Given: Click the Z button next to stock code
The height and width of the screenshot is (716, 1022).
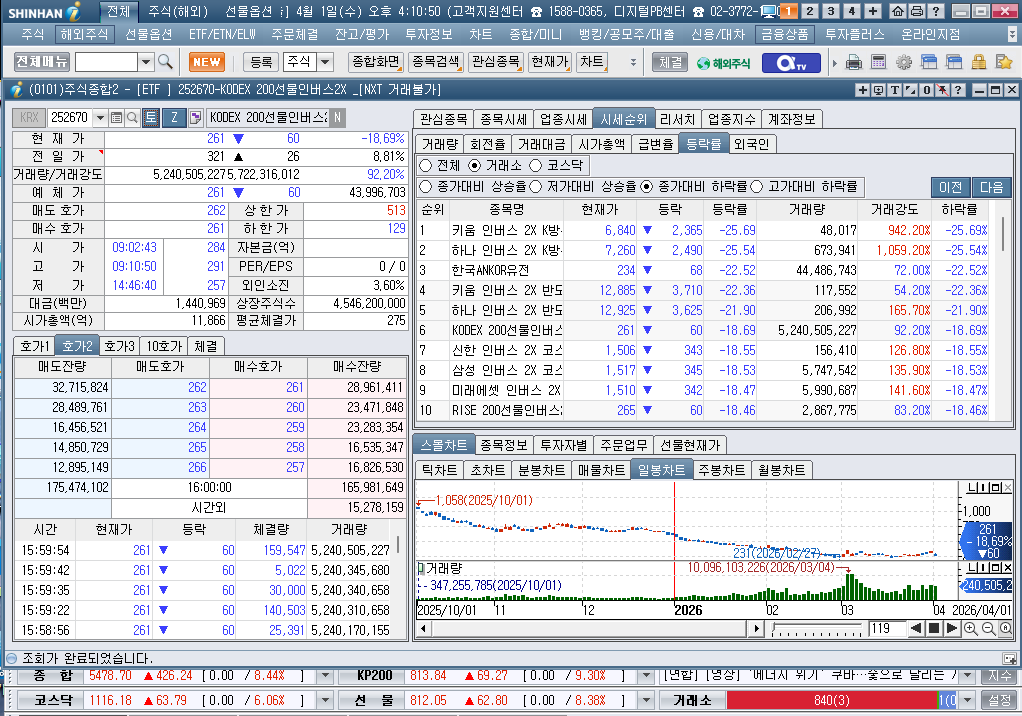Looking at the screenshot, I should pyautogui.click(x=174, y=117).
